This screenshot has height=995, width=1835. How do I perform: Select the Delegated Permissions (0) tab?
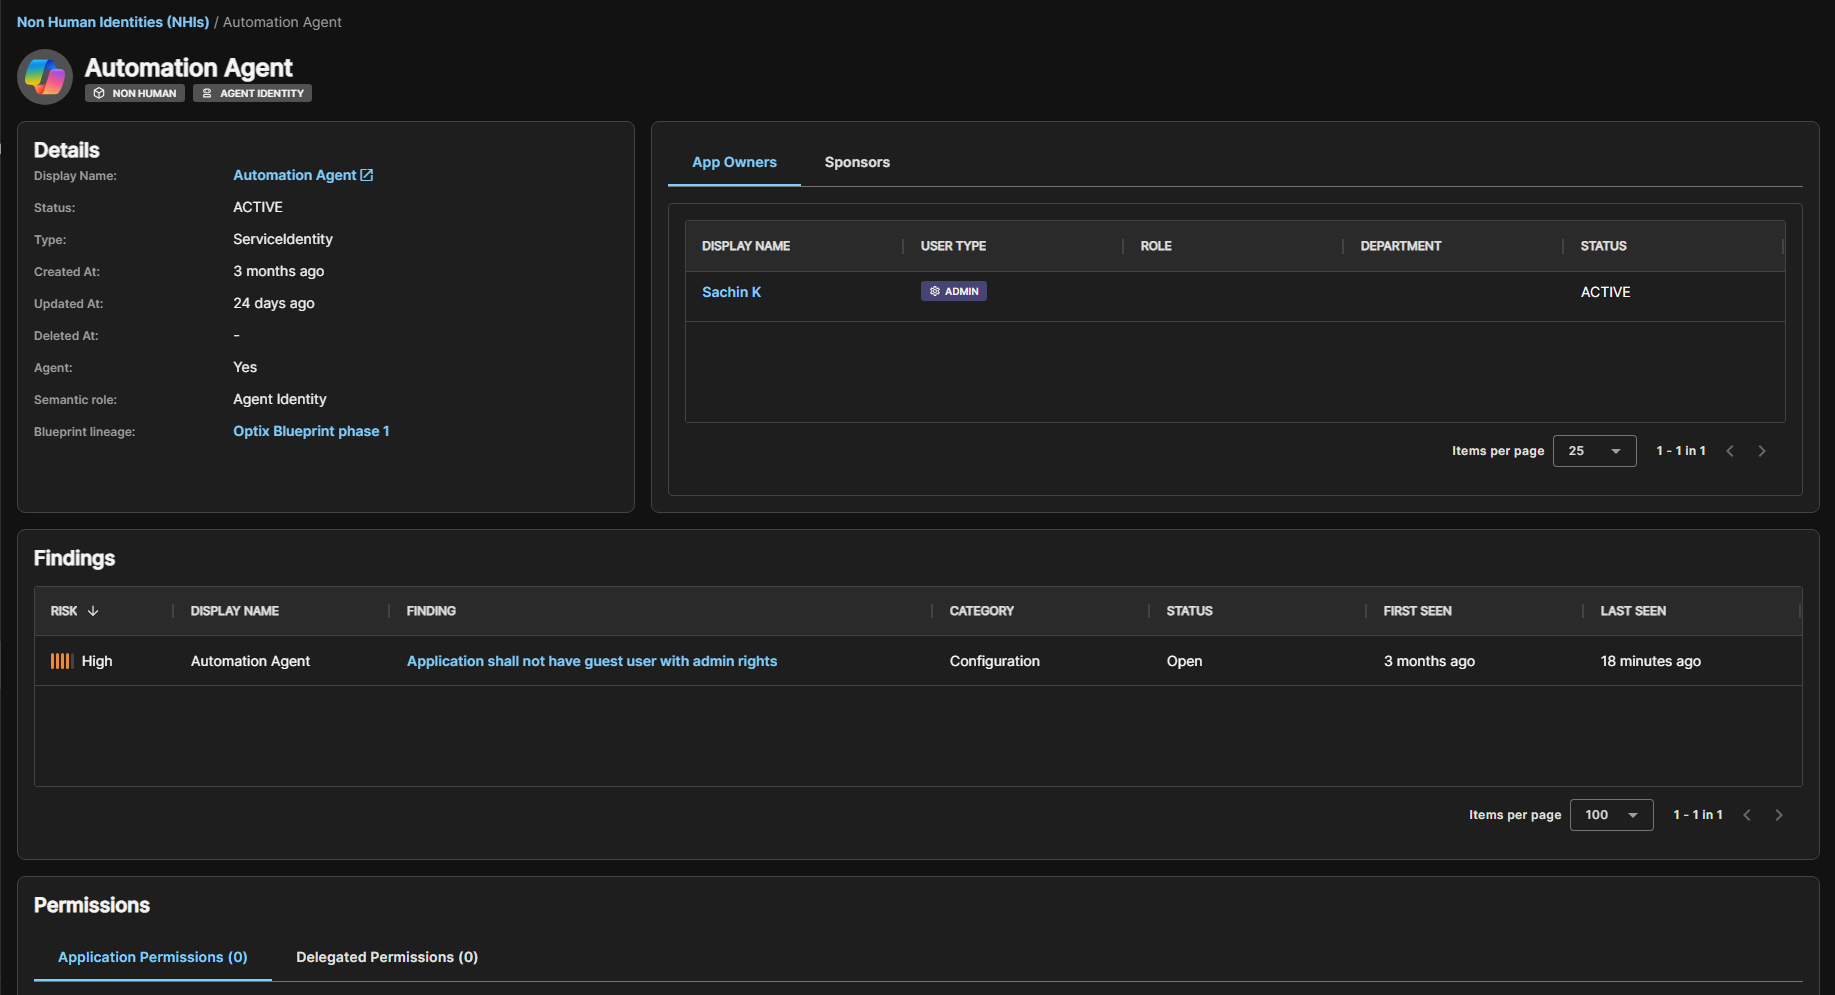tap(387, 957)
